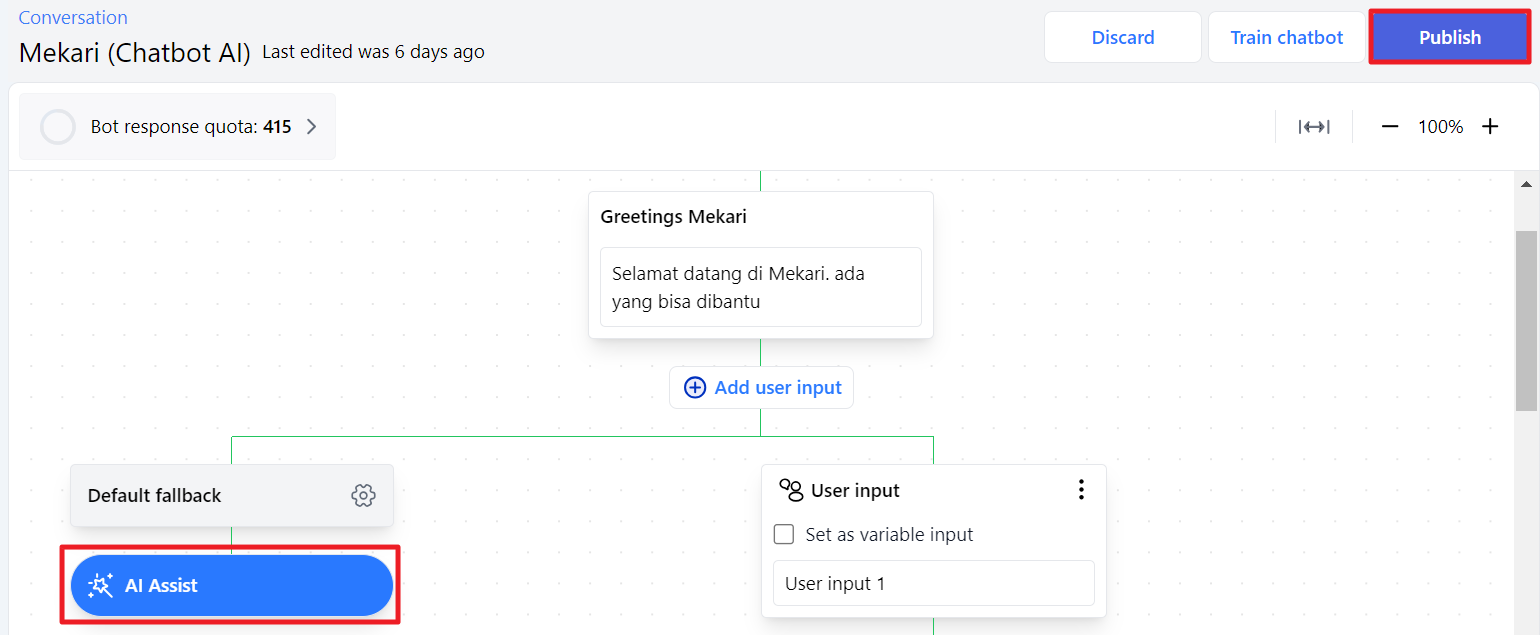Expand the bot response quota chevron
Viewport: 1540px width, 635px height.
pyautogui.click(x=311, y=127)
